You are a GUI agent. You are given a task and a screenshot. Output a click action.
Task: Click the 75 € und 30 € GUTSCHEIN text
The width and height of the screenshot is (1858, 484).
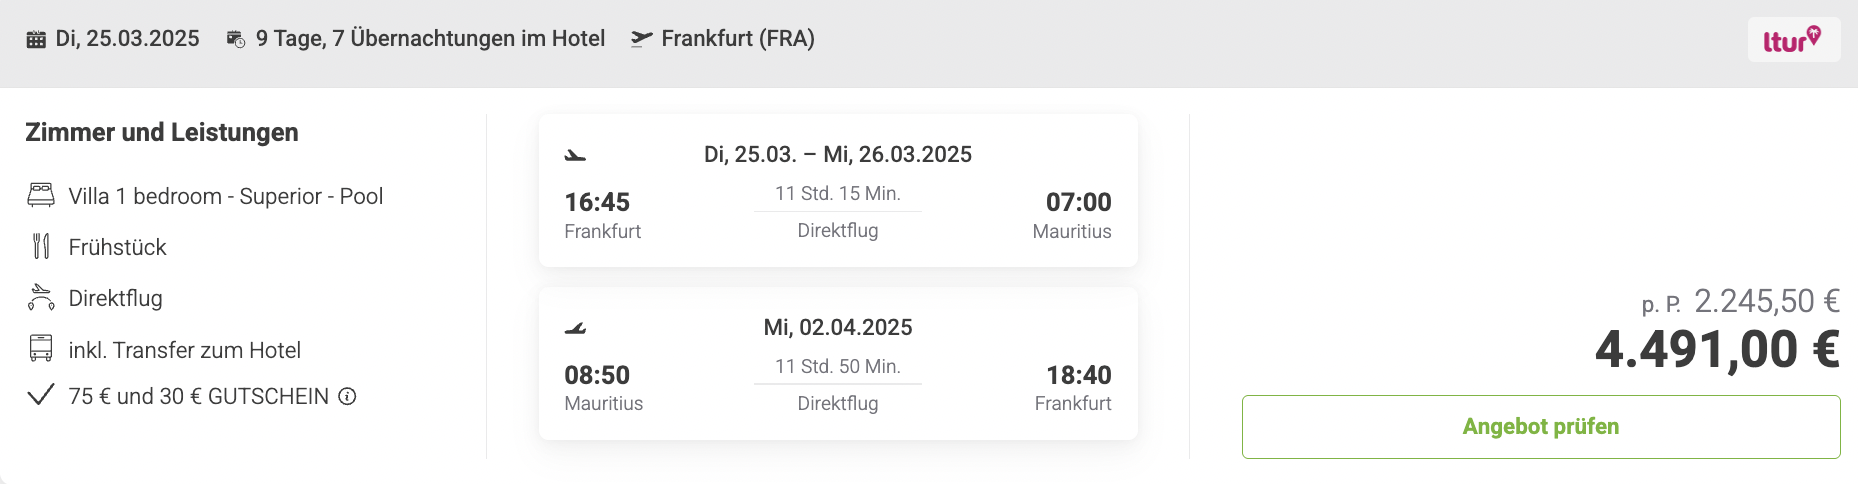[x=199, y=396]
